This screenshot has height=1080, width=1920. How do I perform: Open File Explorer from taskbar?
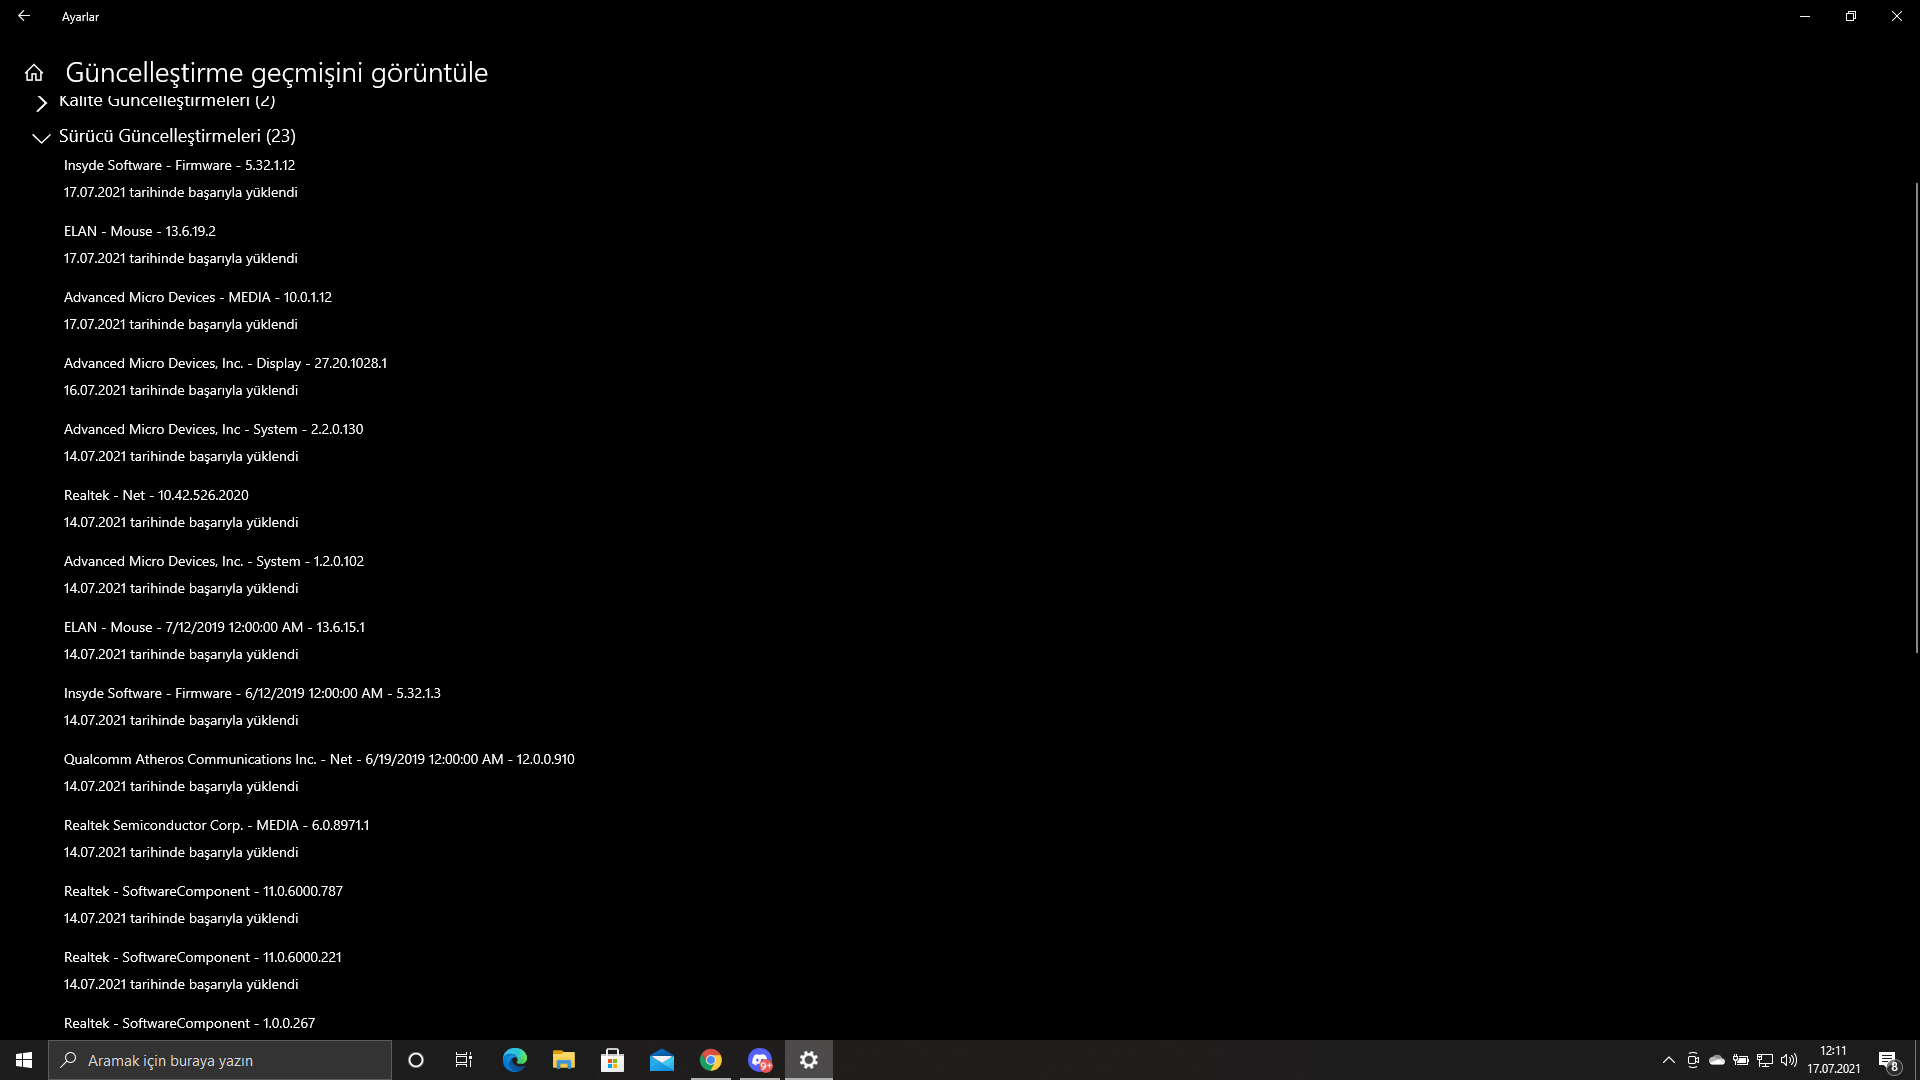pyautogui.click(x=563, y=1060)
